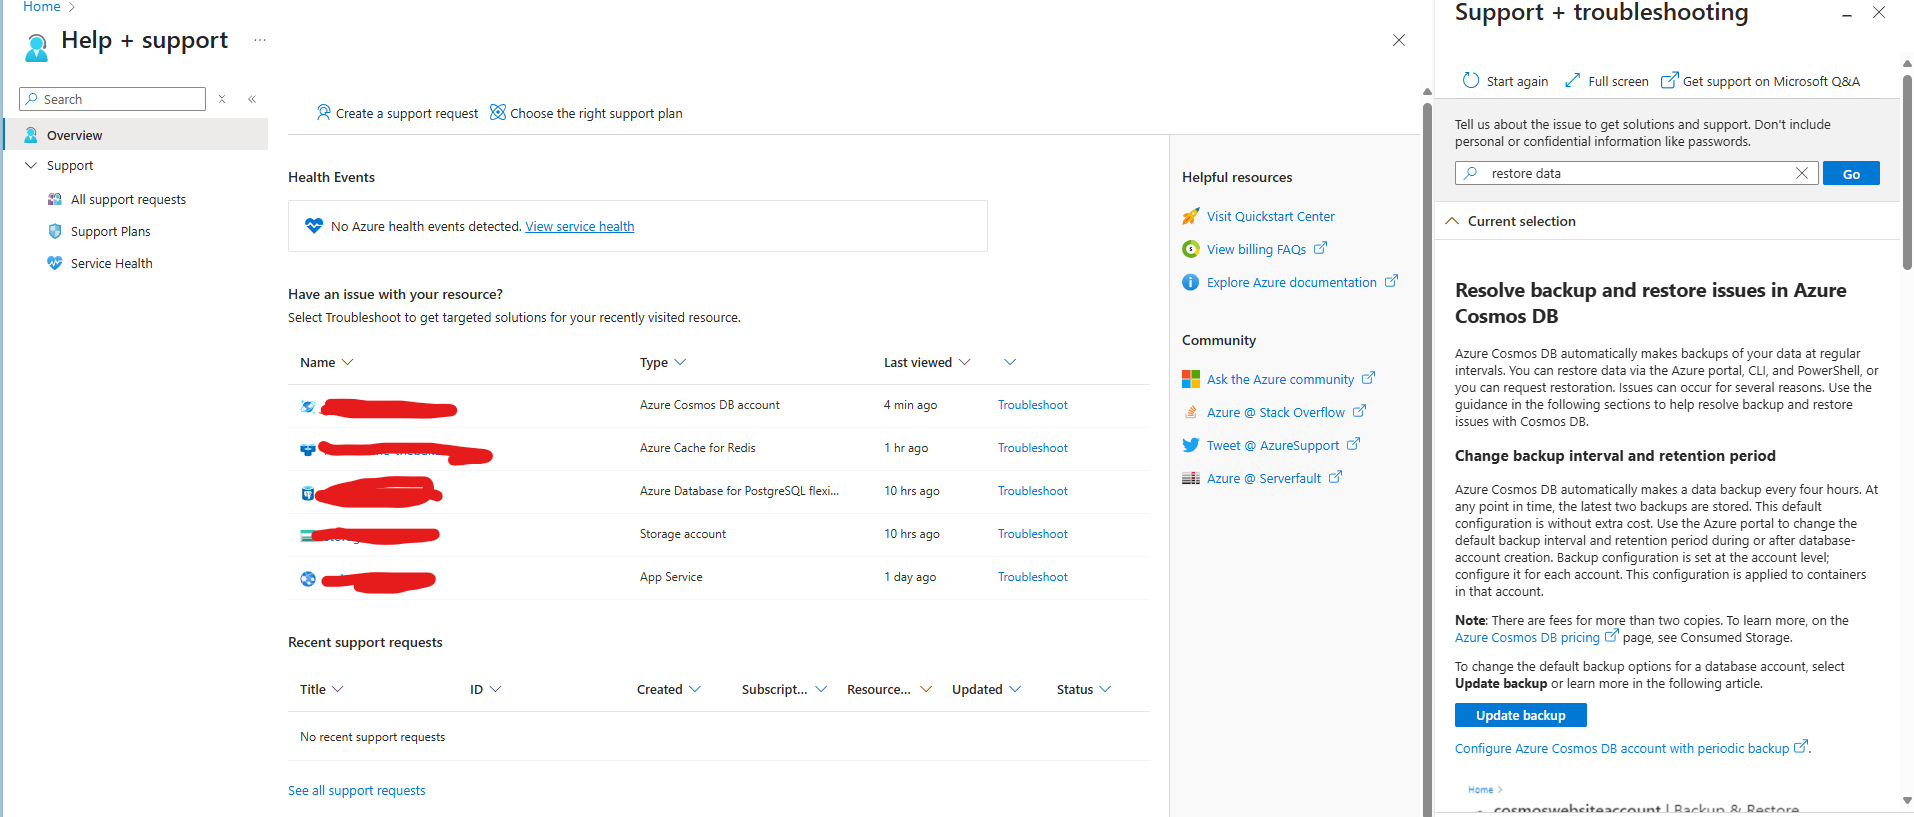1914x817 pixels.
Task: Troubleshoot the PostgreSQL flexible server
Action: (1032, 491)
